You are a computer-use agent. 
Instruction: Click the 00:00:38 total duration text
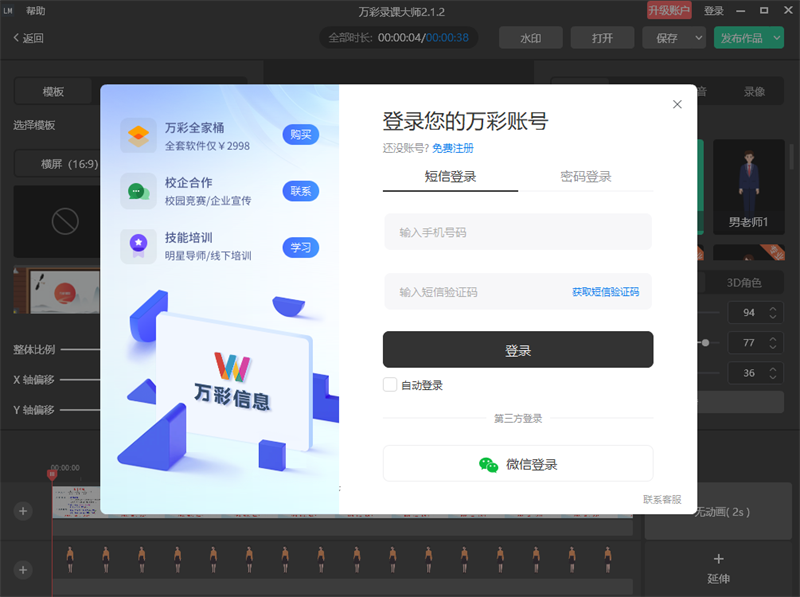[447, 38]
